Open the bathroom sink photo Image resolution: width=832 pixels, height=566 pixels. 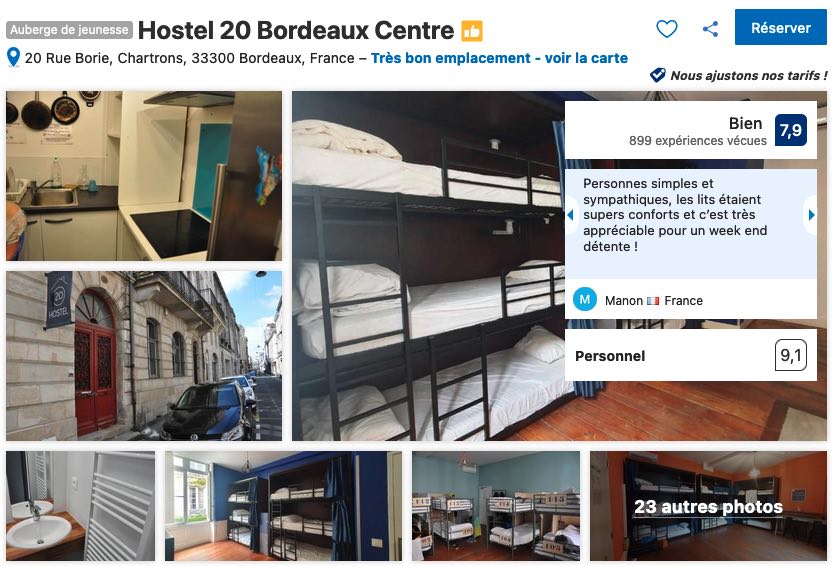point(80,506)
